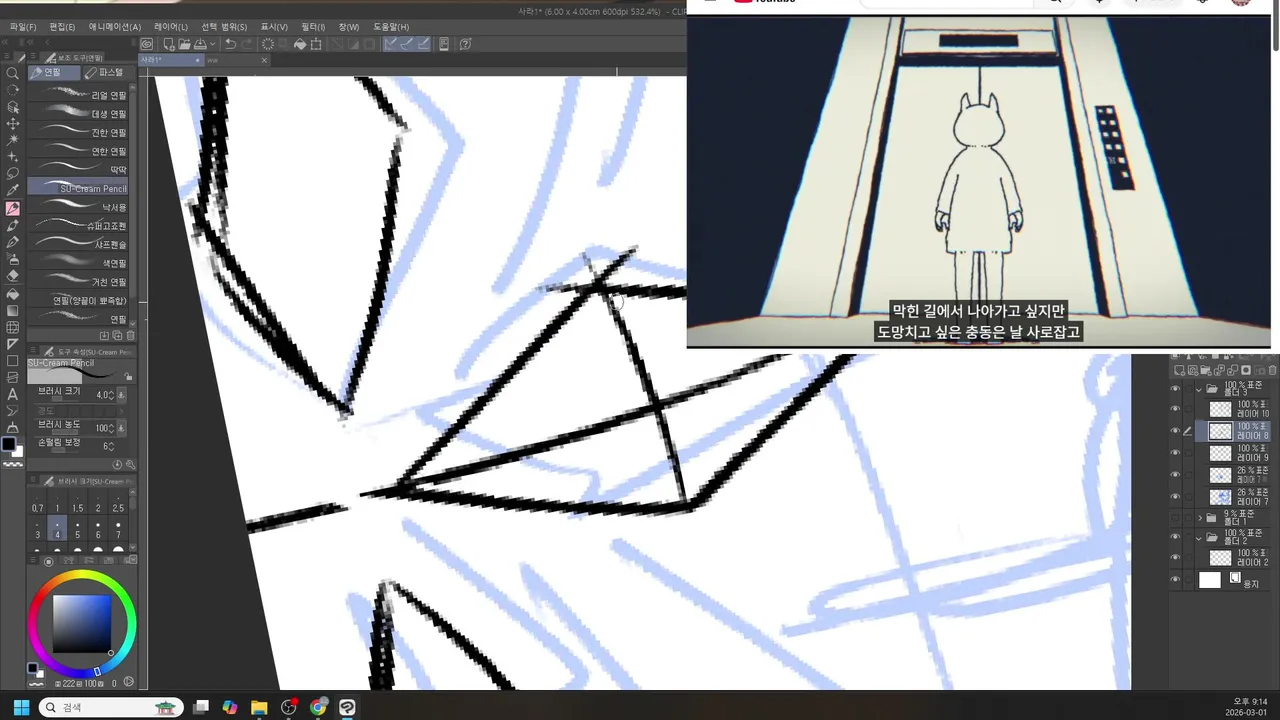This screenshot has height=720, width=1280.
Task: Open Clip Studio with the swirl icon
Action: [x=147, y=44]
